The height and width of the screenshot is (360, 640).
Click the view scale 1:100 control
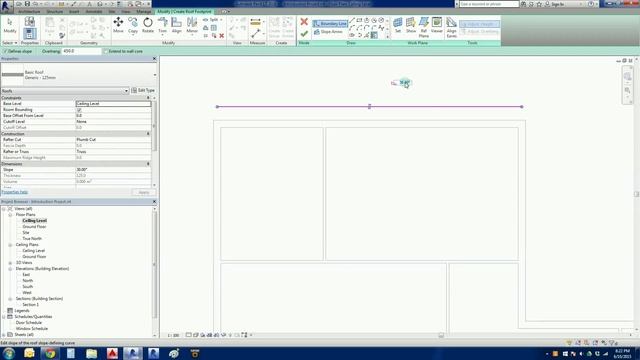pyautogui.click(x=173, y=335)
